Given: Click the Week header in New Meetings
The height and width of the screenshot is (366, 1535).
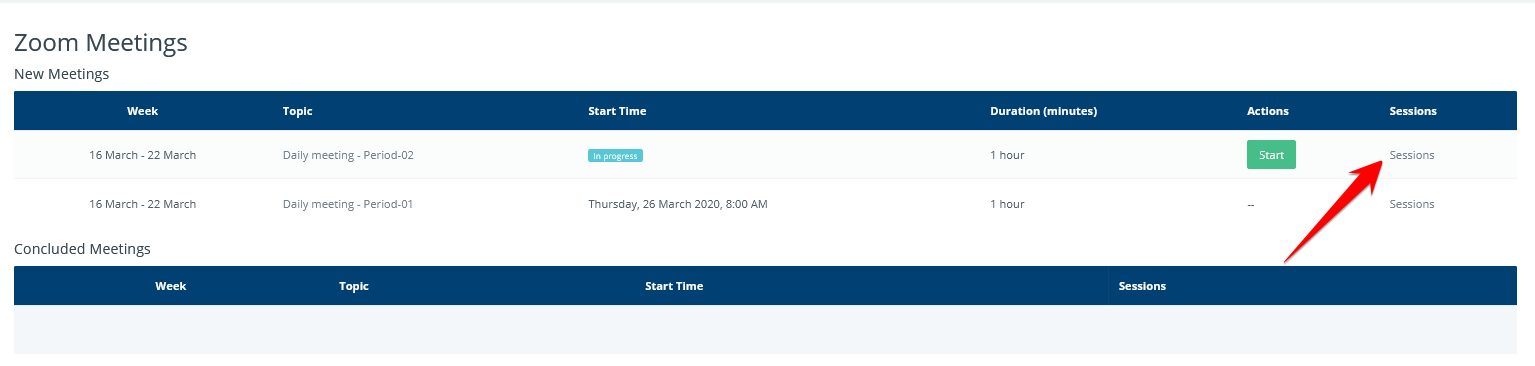Looking at the screenshot, I should [143, 111].
